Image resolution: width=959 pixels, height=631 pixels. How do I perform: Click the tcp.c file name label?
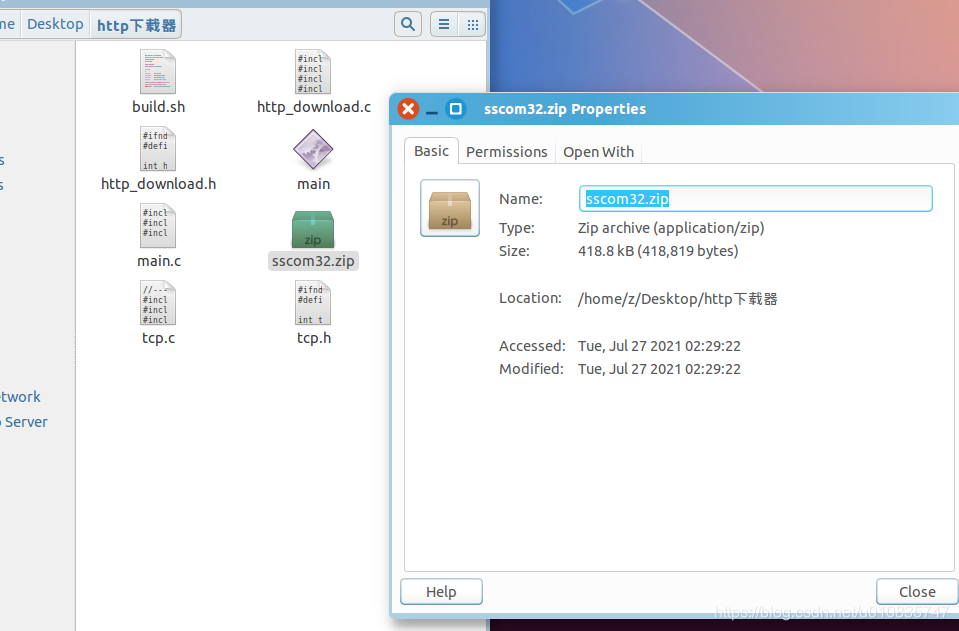[158, 338]
